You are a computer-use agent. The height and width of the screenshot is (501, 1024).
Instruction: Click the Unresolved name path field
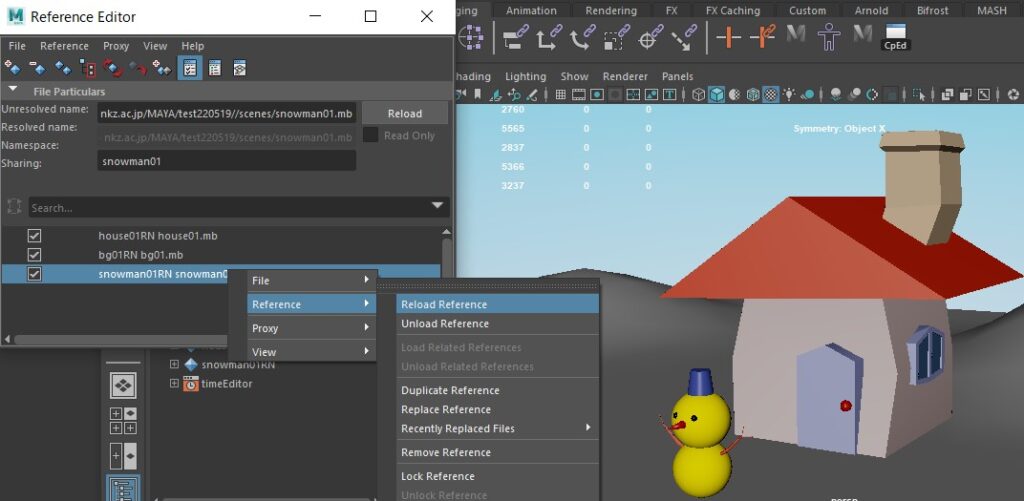[x=227, y=114]
